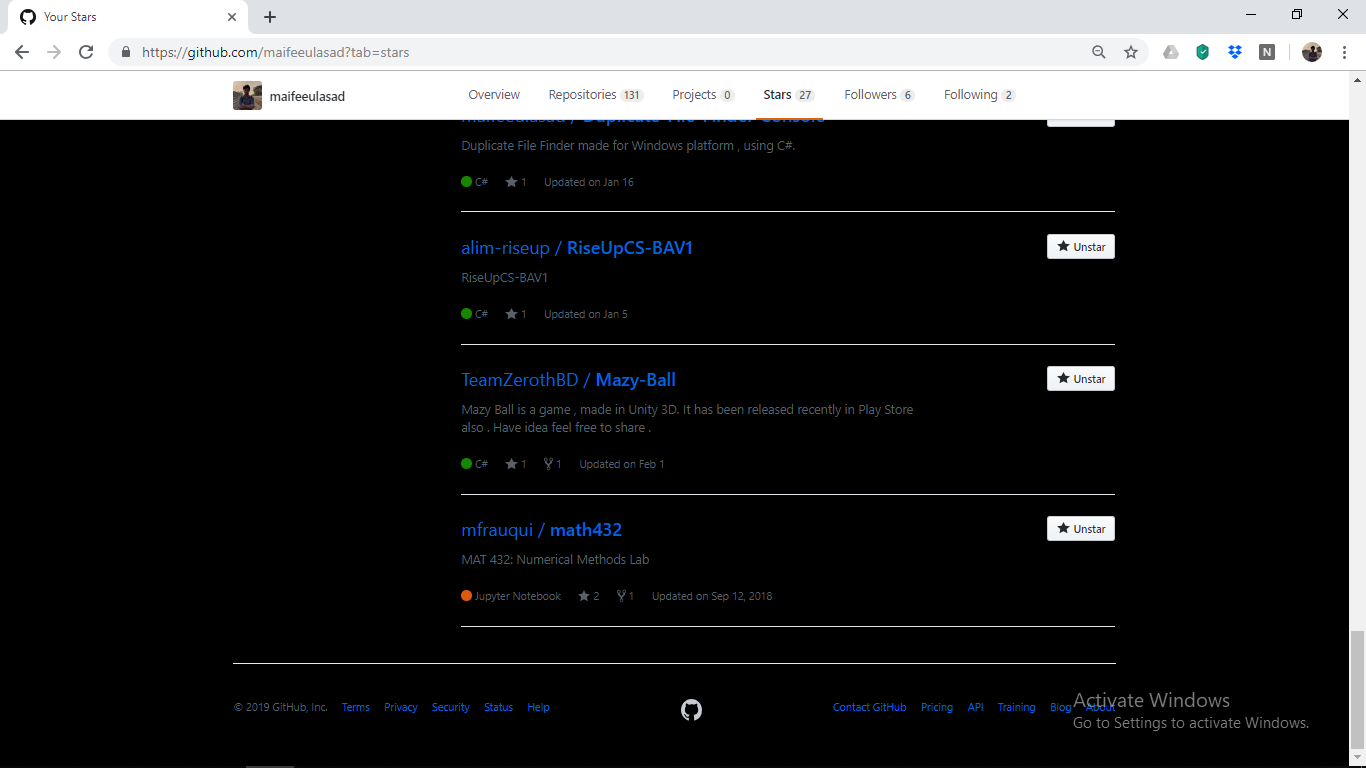1366x768 pixels.
Task: Click maifeeulasad profile avatar thumbnail
Action: coord(247,96)
